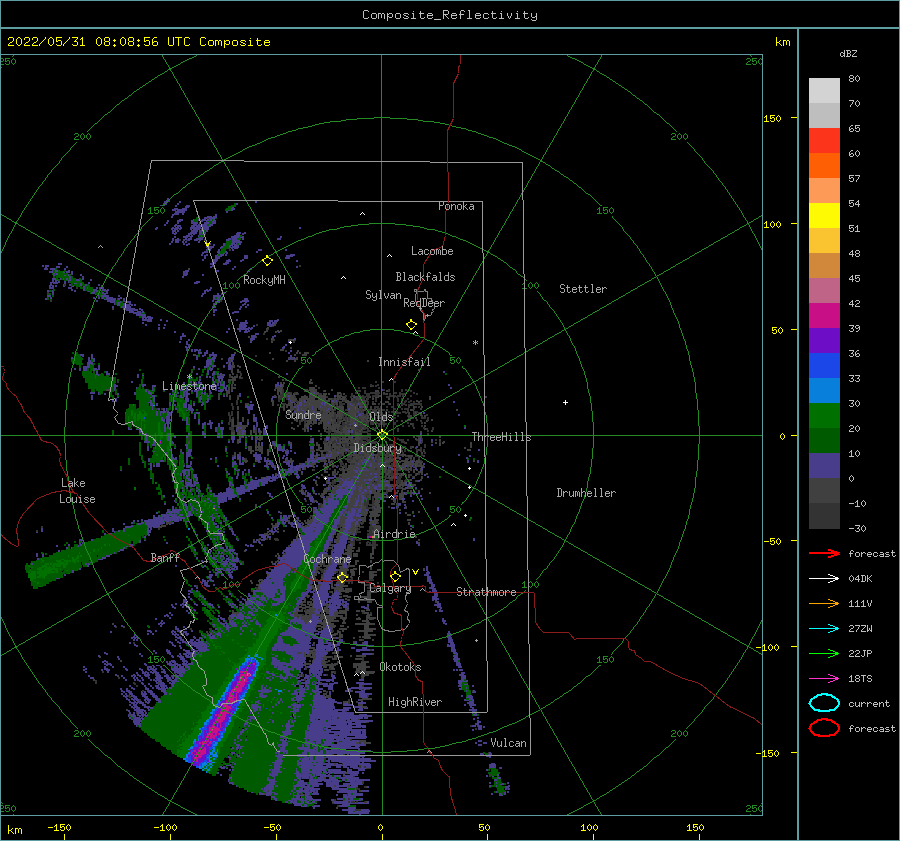The height and width of the screenshot is (841, 900).
Task: Click the Limestone label
Action: pyautogui.click(x=189, y=386)
